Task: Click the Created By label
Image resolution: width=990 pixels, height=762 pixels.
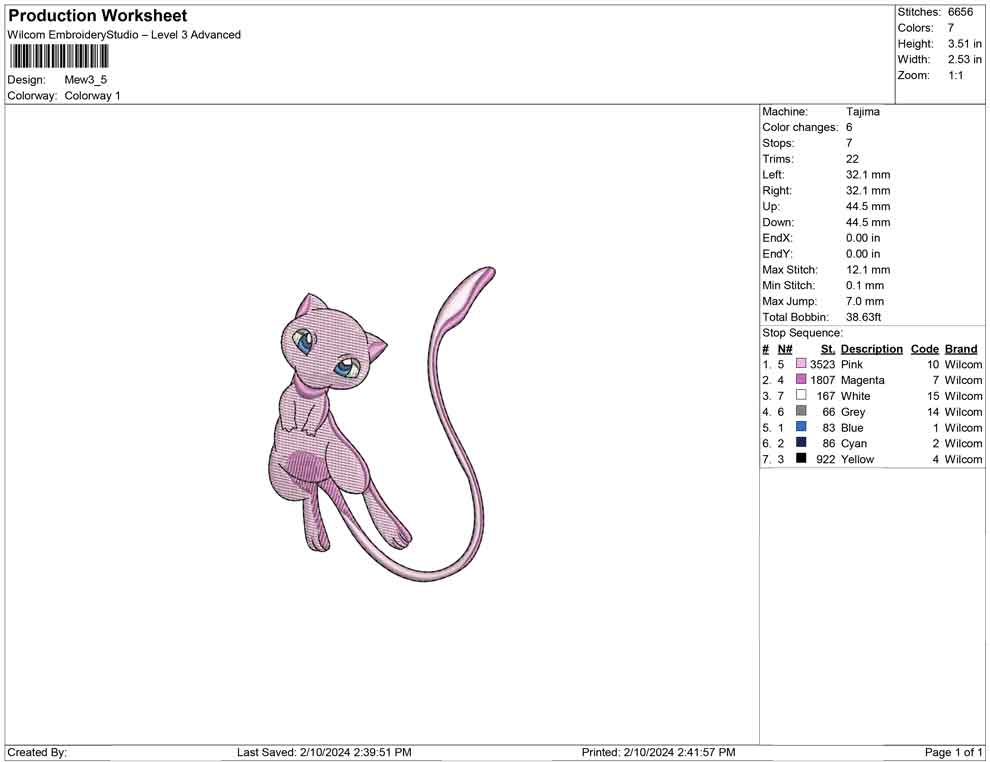Action: point(37,753)
